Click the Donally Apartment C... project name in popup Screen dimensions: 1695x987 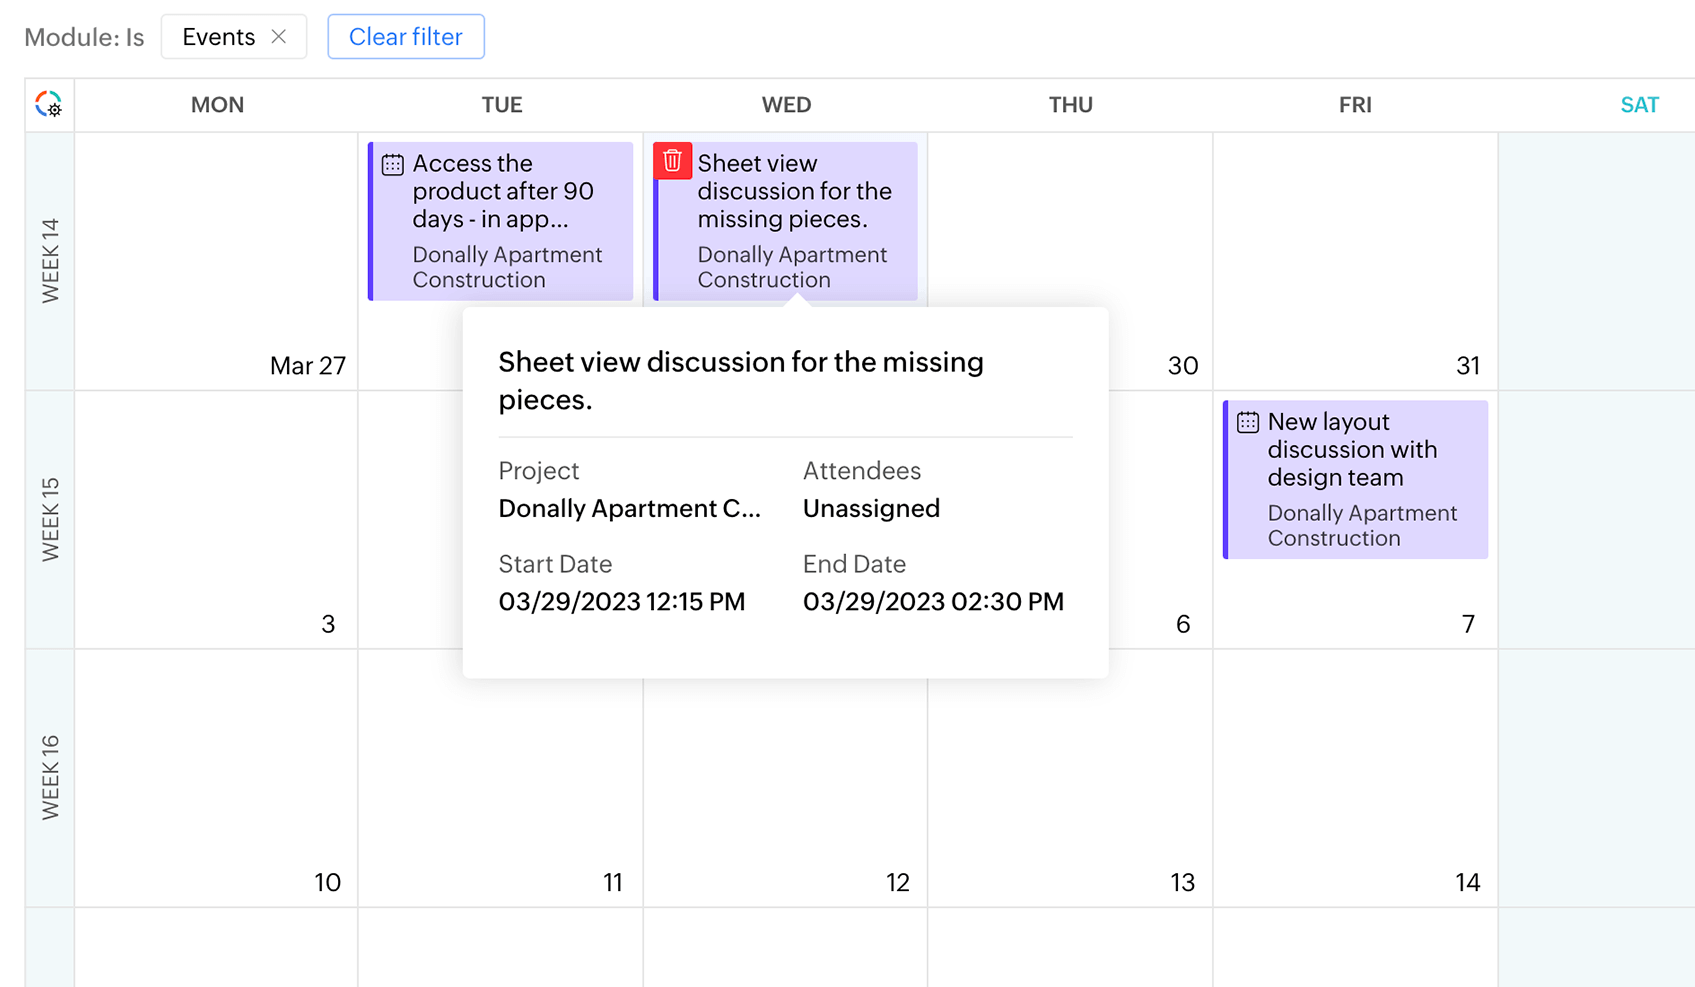tap(629, 508)
